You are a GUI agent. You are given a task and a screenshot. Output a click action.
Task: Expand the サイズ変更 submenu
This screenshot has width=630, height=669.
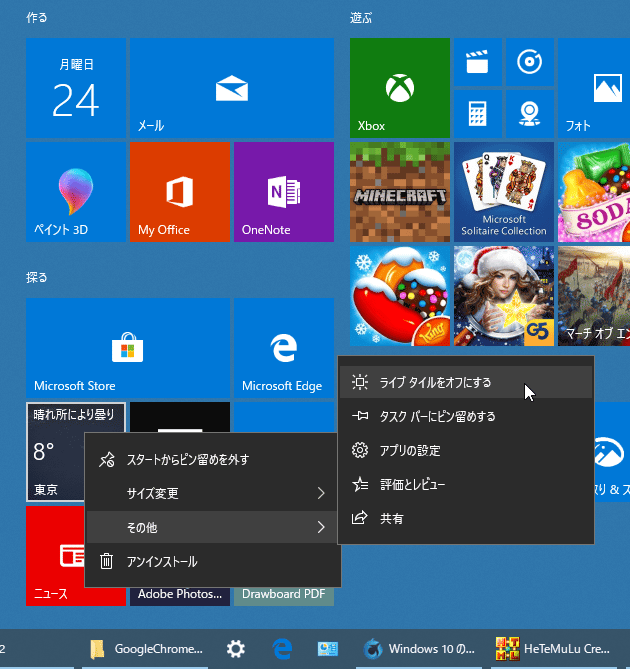pyautogui.click(x=212, y=494)
